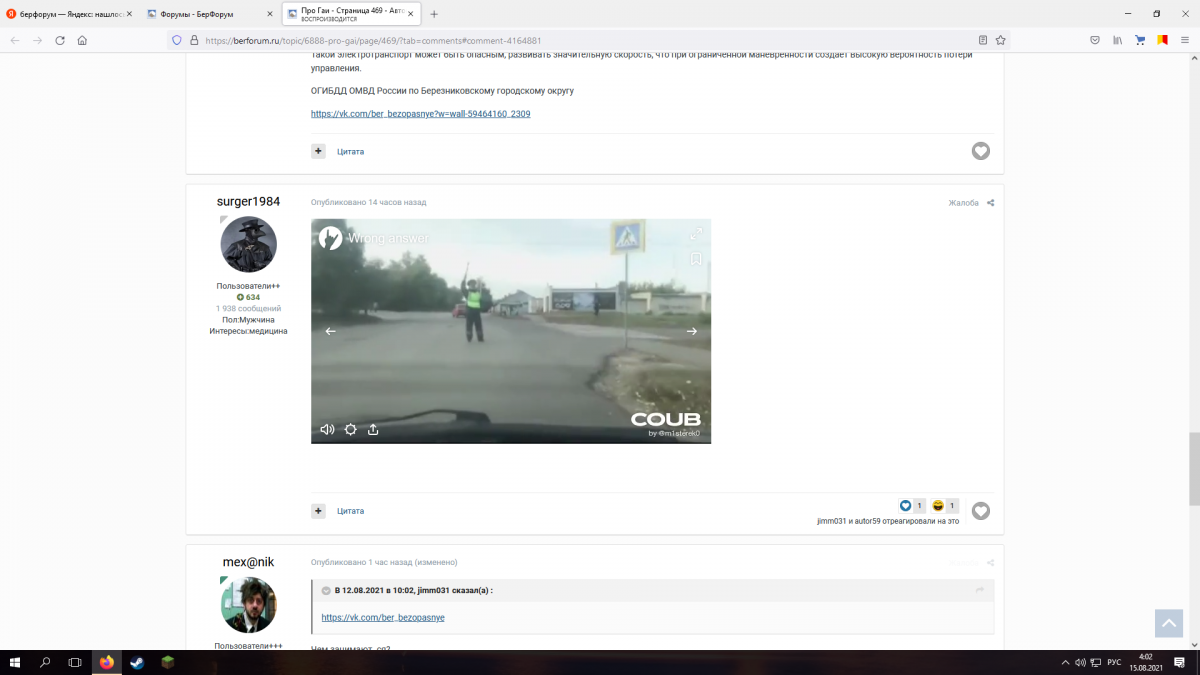The width and height of the screenshot is (1200, 675).
Task: Mute the Coub video sound
Action: 327,430
